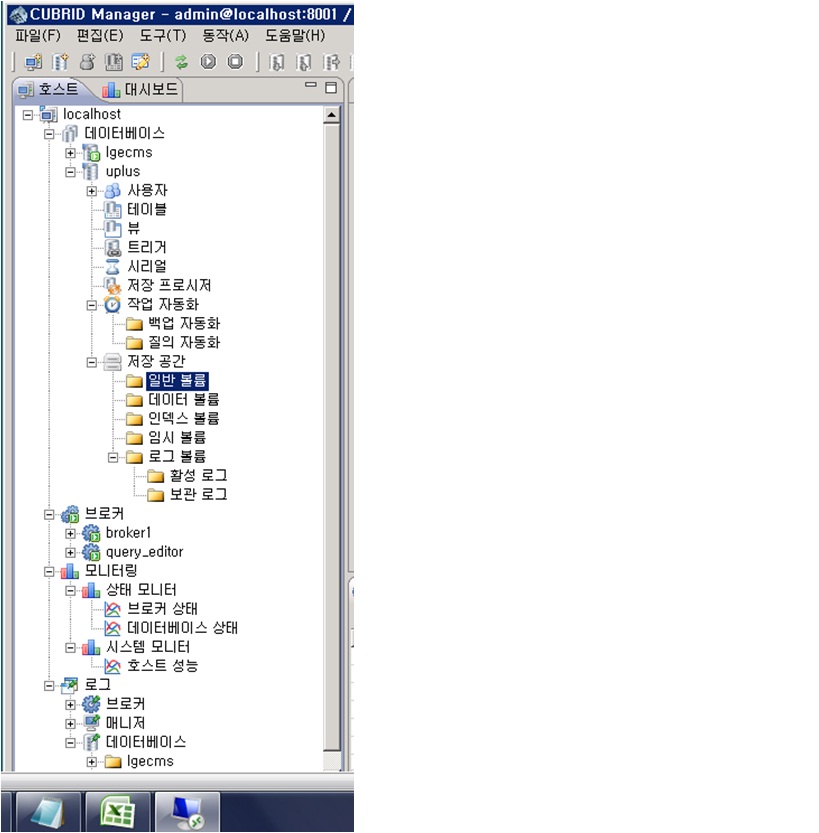The image size is (819, 833).
Task: Click the 테이블 table icon in tree
Action: pyautogui.click(x=112, y=210)
